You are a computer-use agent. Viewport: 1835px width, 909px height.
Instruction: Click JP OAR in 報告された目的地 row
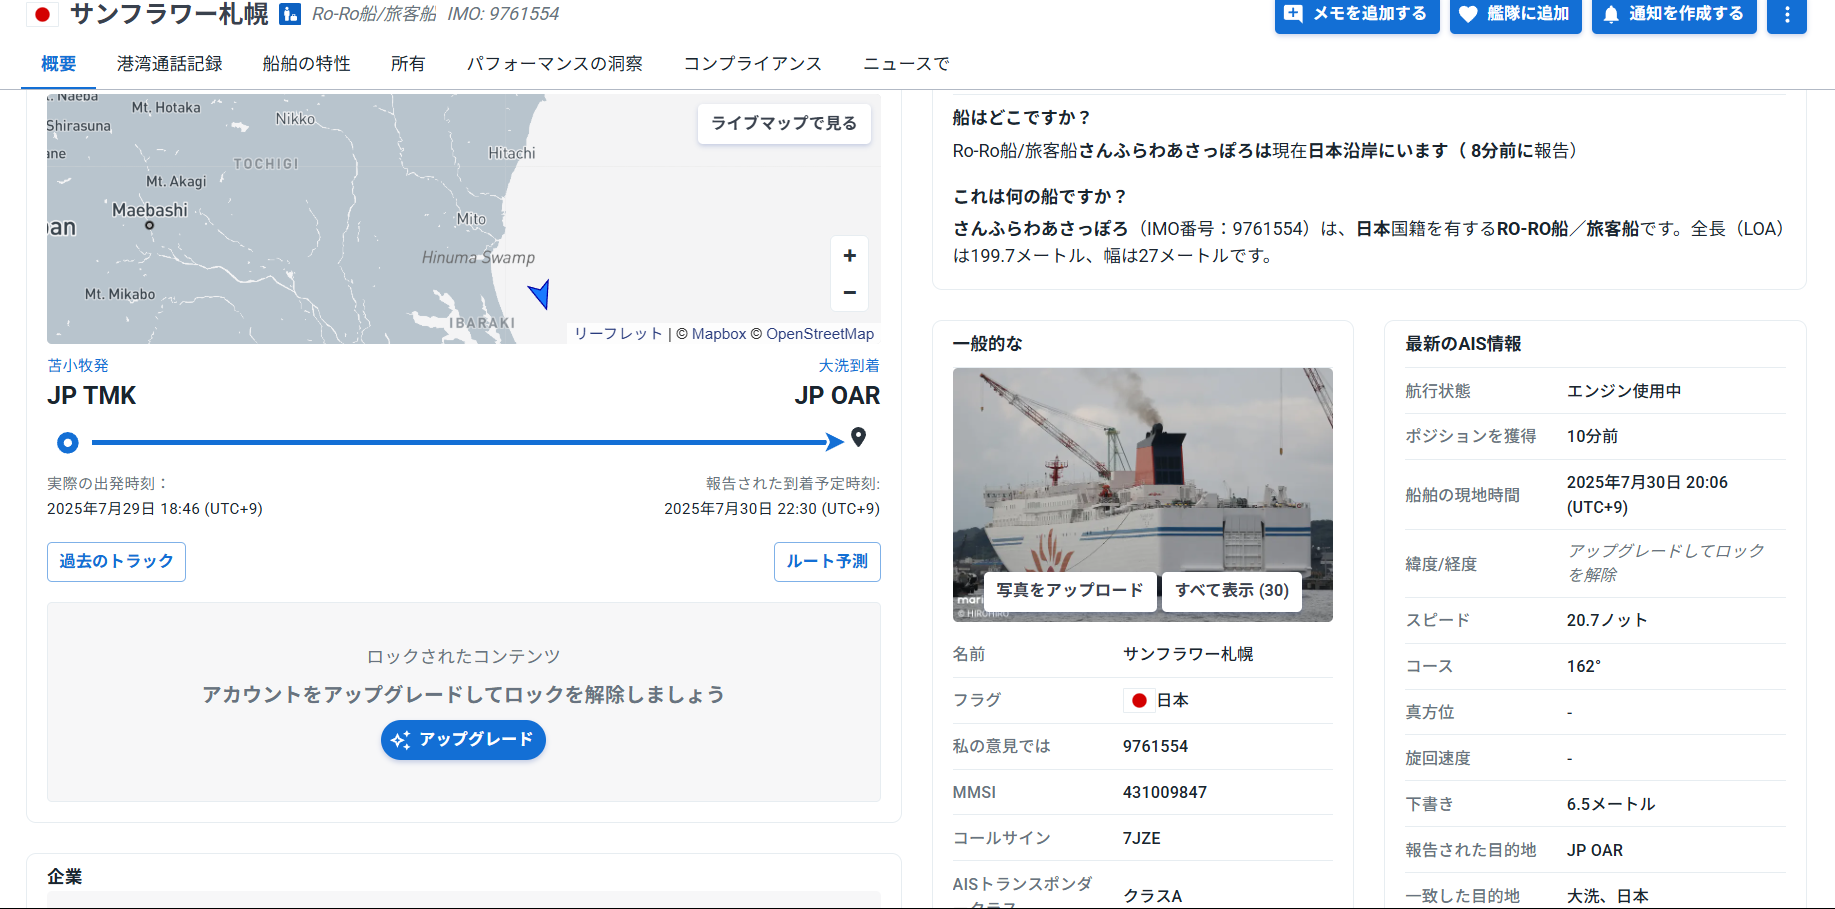[1595, 851]
